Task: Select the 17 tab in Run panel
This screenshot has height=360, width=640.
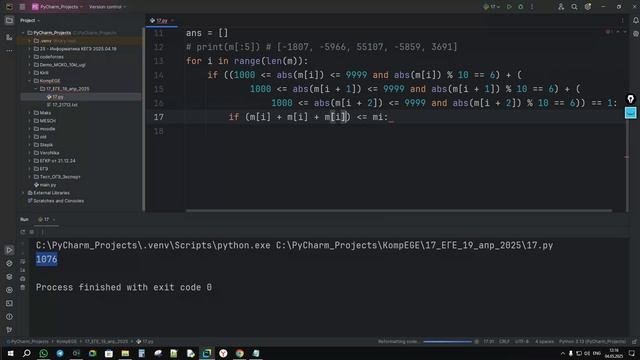Action: click(44, 220)
